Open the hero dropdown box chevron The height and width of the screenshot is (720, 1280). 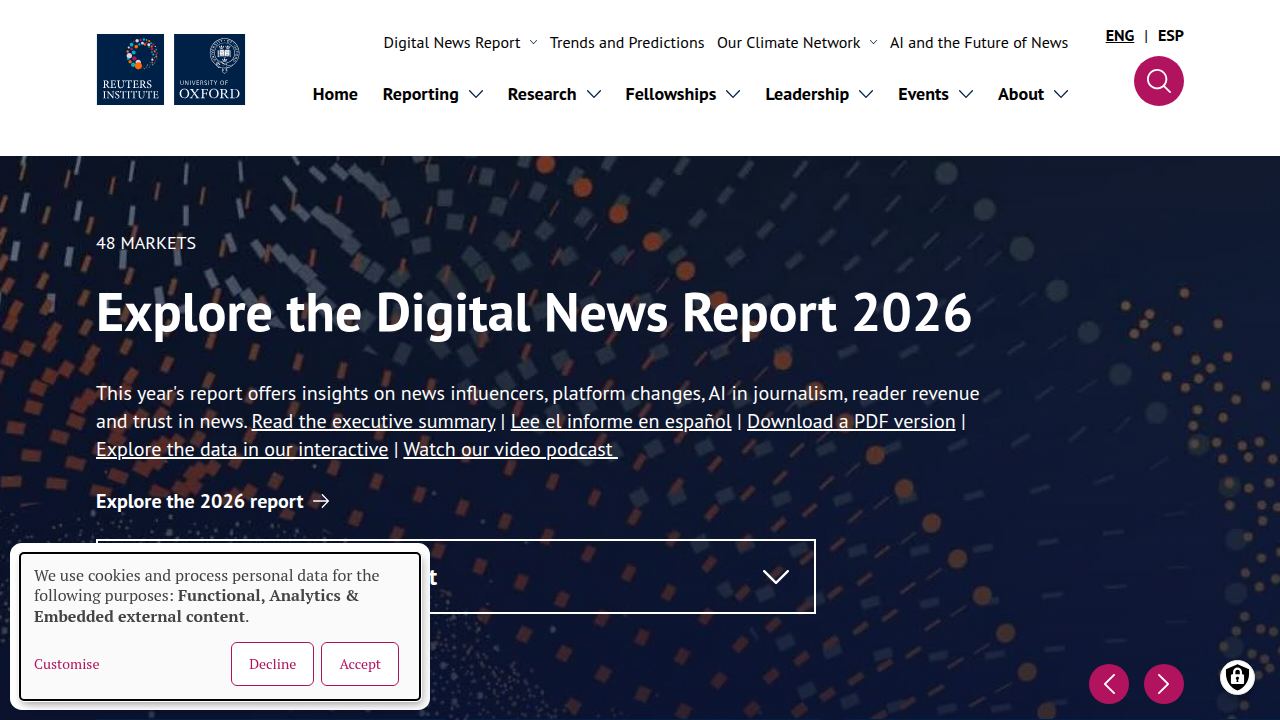pyautogui.click(x=776, y=576)
